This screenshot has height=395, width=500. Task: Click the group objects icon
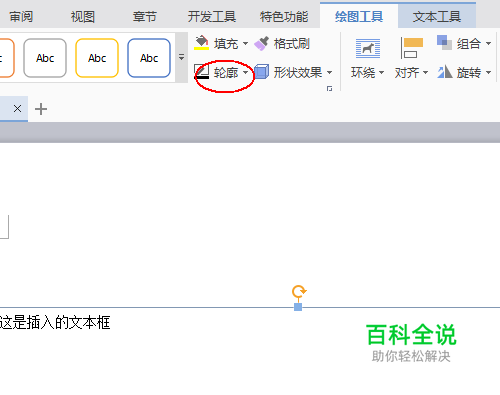click(x=444, y=43)
